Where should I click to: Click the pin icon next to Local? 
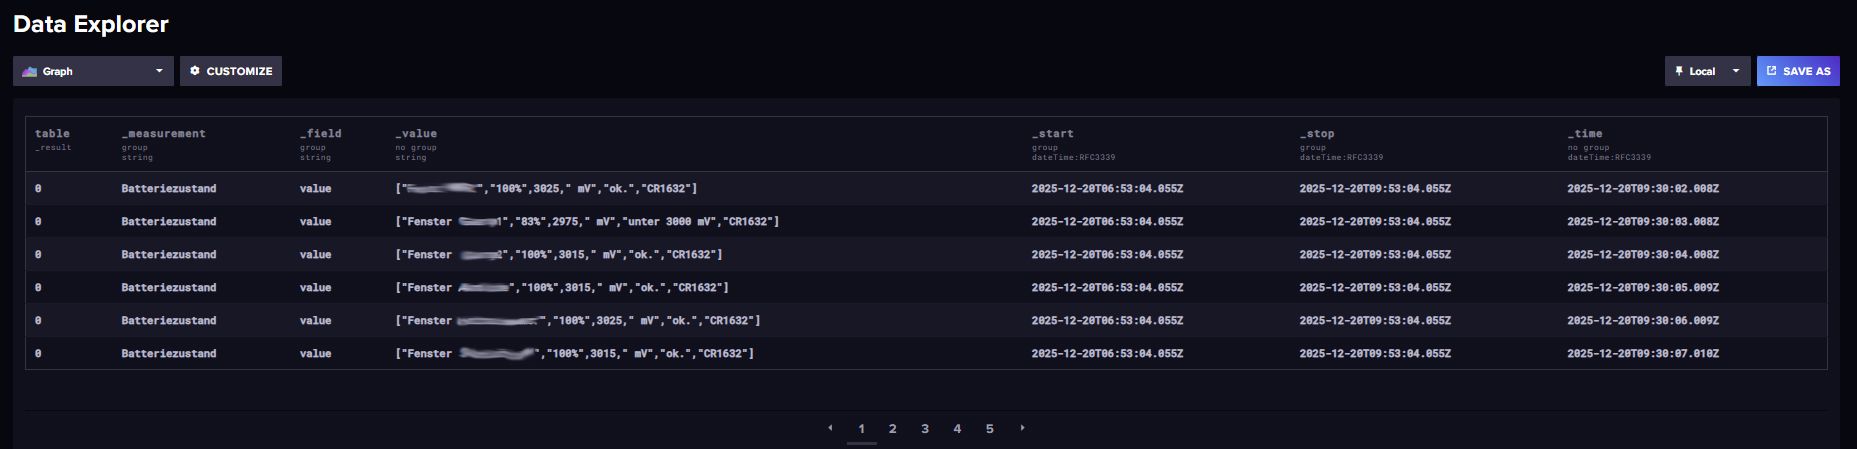tap(1679, 71)
